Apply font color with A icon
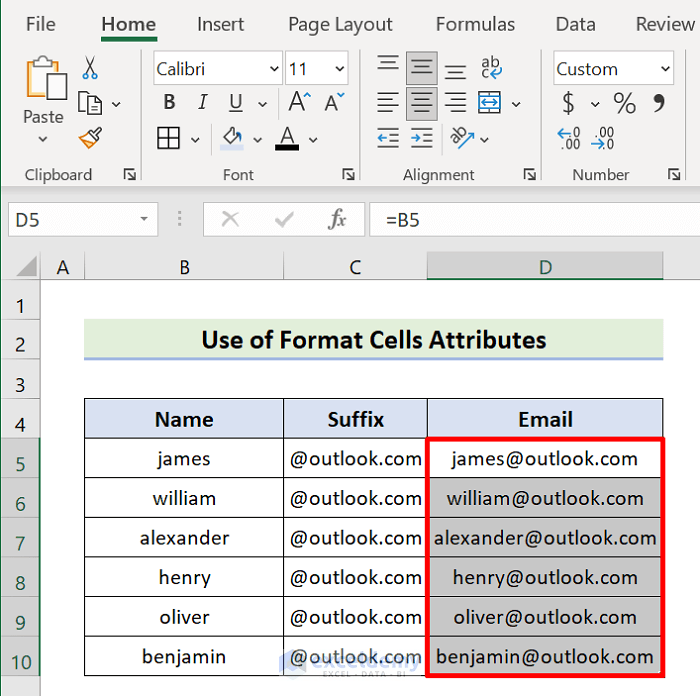 (287, 138)
